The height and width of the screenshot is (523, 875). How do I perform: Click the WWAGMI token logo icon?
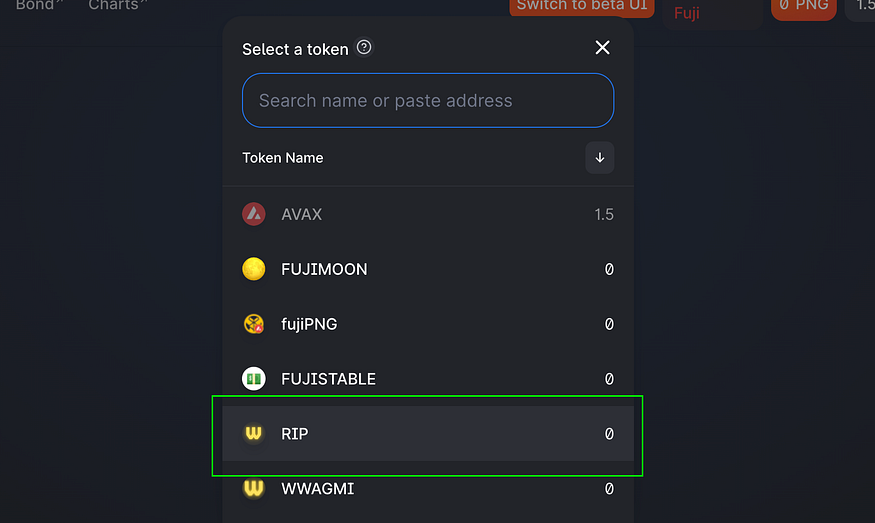click(254, 489)
